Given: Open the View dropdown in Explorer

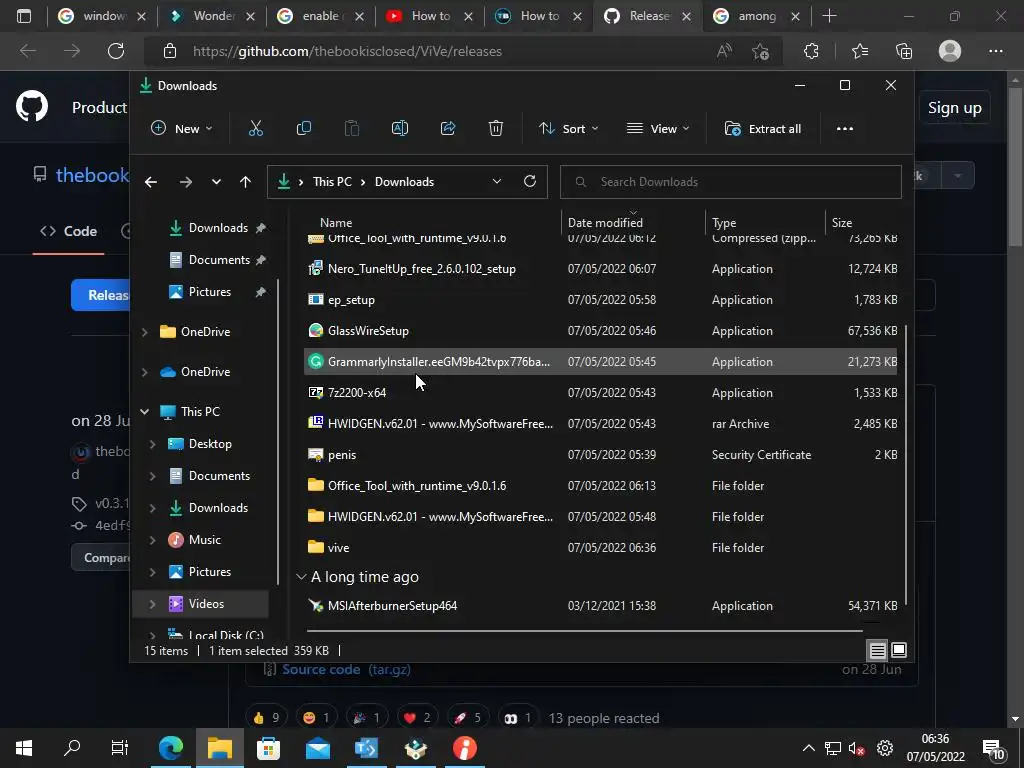Looking at the screenshot, I should pyautogui.click(x=658, y=129).
